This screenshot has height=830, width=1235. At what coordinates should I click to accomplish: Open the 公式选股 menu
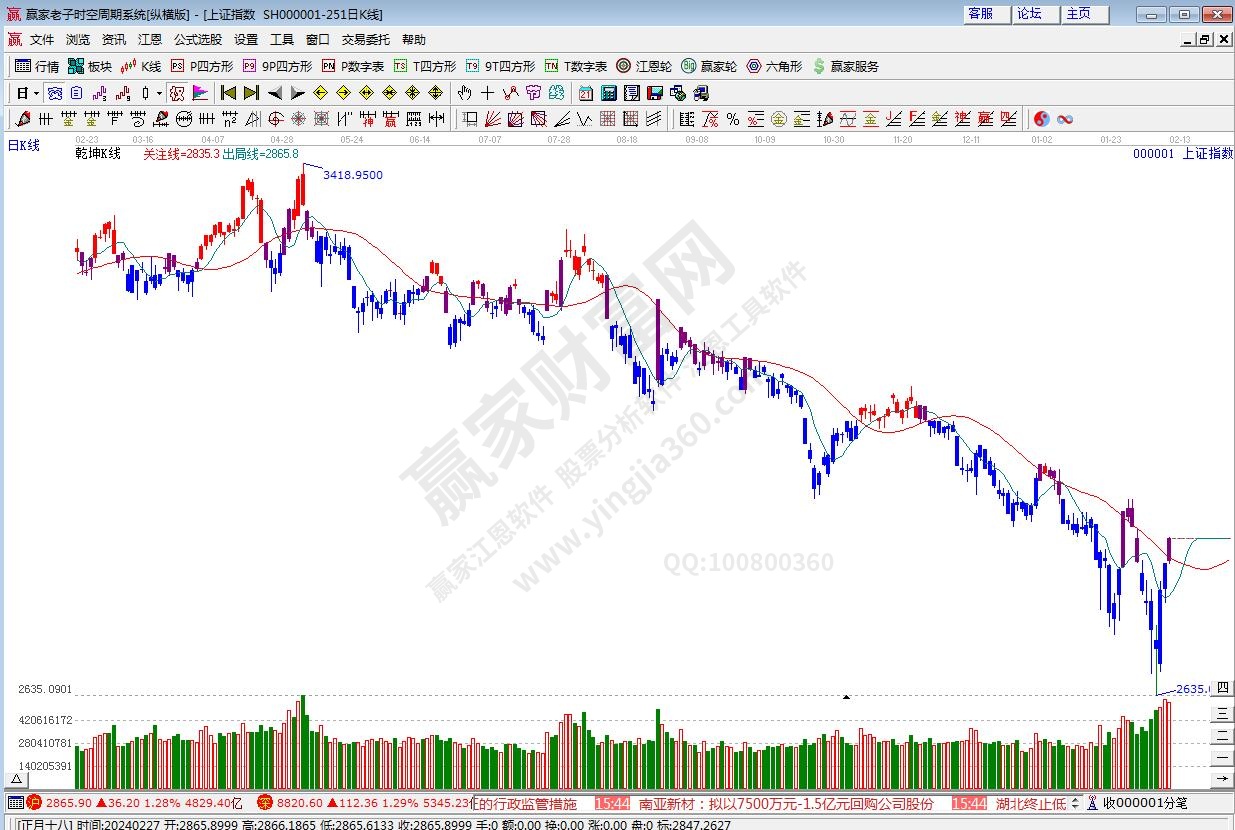click(x=197, y=40)
